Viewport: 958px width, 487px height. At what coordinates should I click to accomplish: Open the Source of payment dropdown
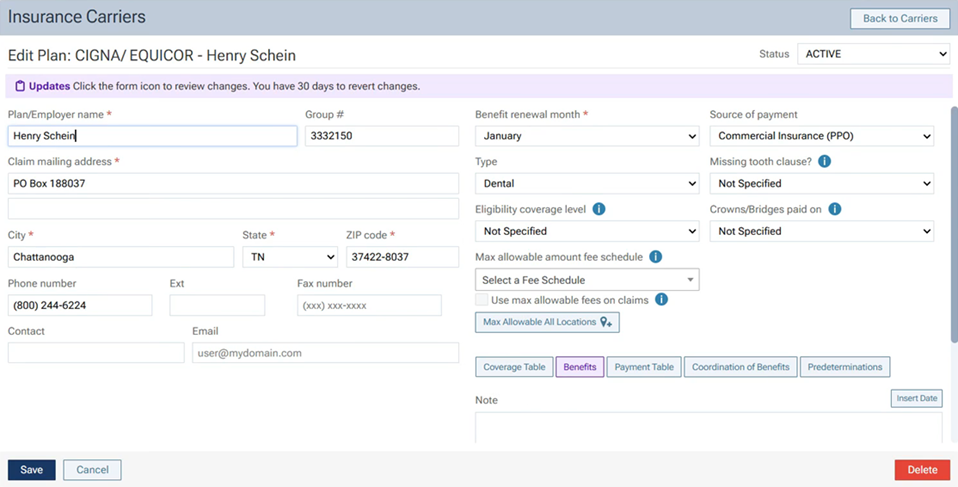coord(821,136)
